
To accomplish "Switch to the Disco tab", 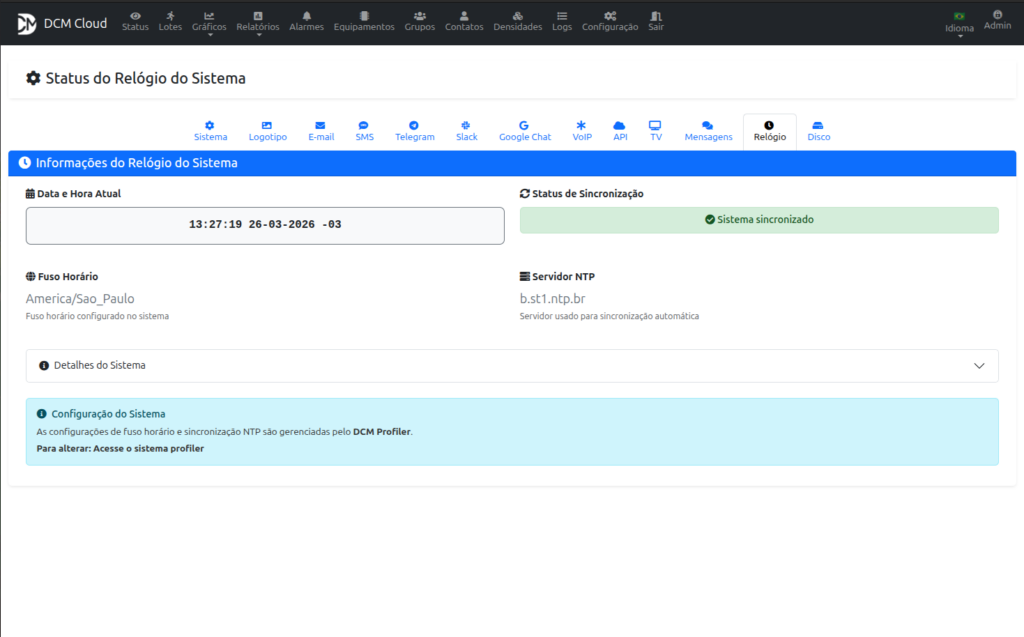I will click(818, 131).
